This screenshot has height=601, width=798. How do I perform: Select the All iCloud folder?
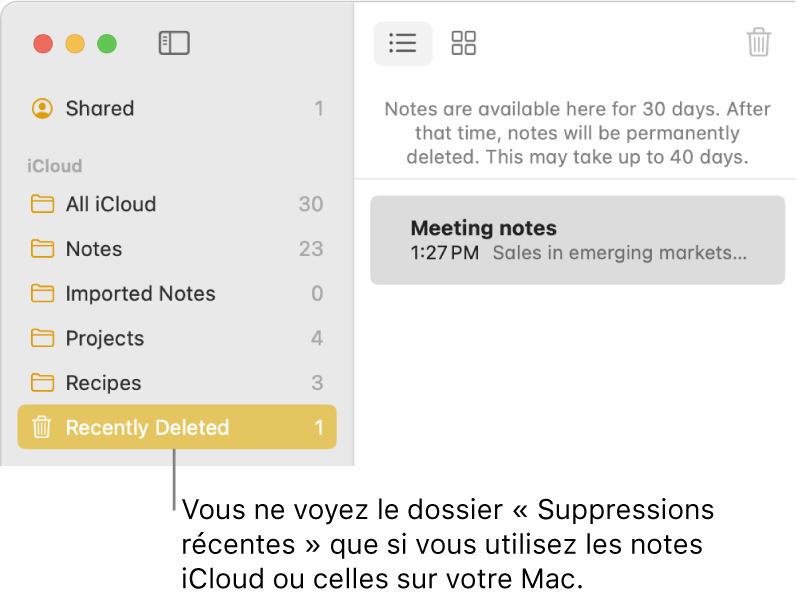click(111, 204)
